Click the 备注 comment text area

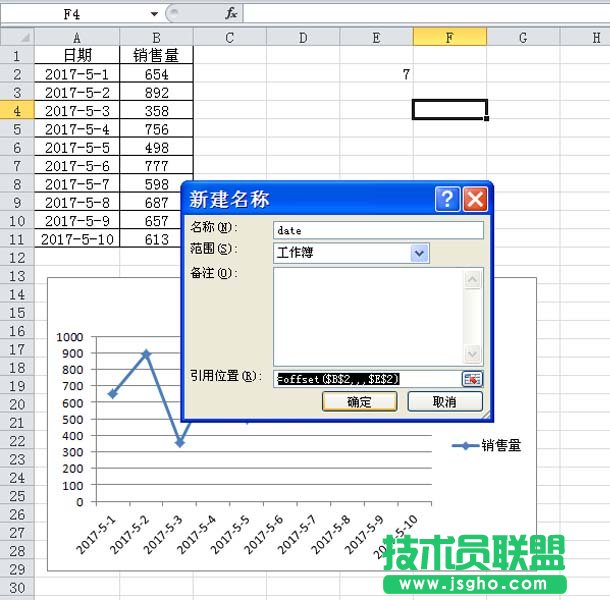pyautogui.click(x=368, y=316)
